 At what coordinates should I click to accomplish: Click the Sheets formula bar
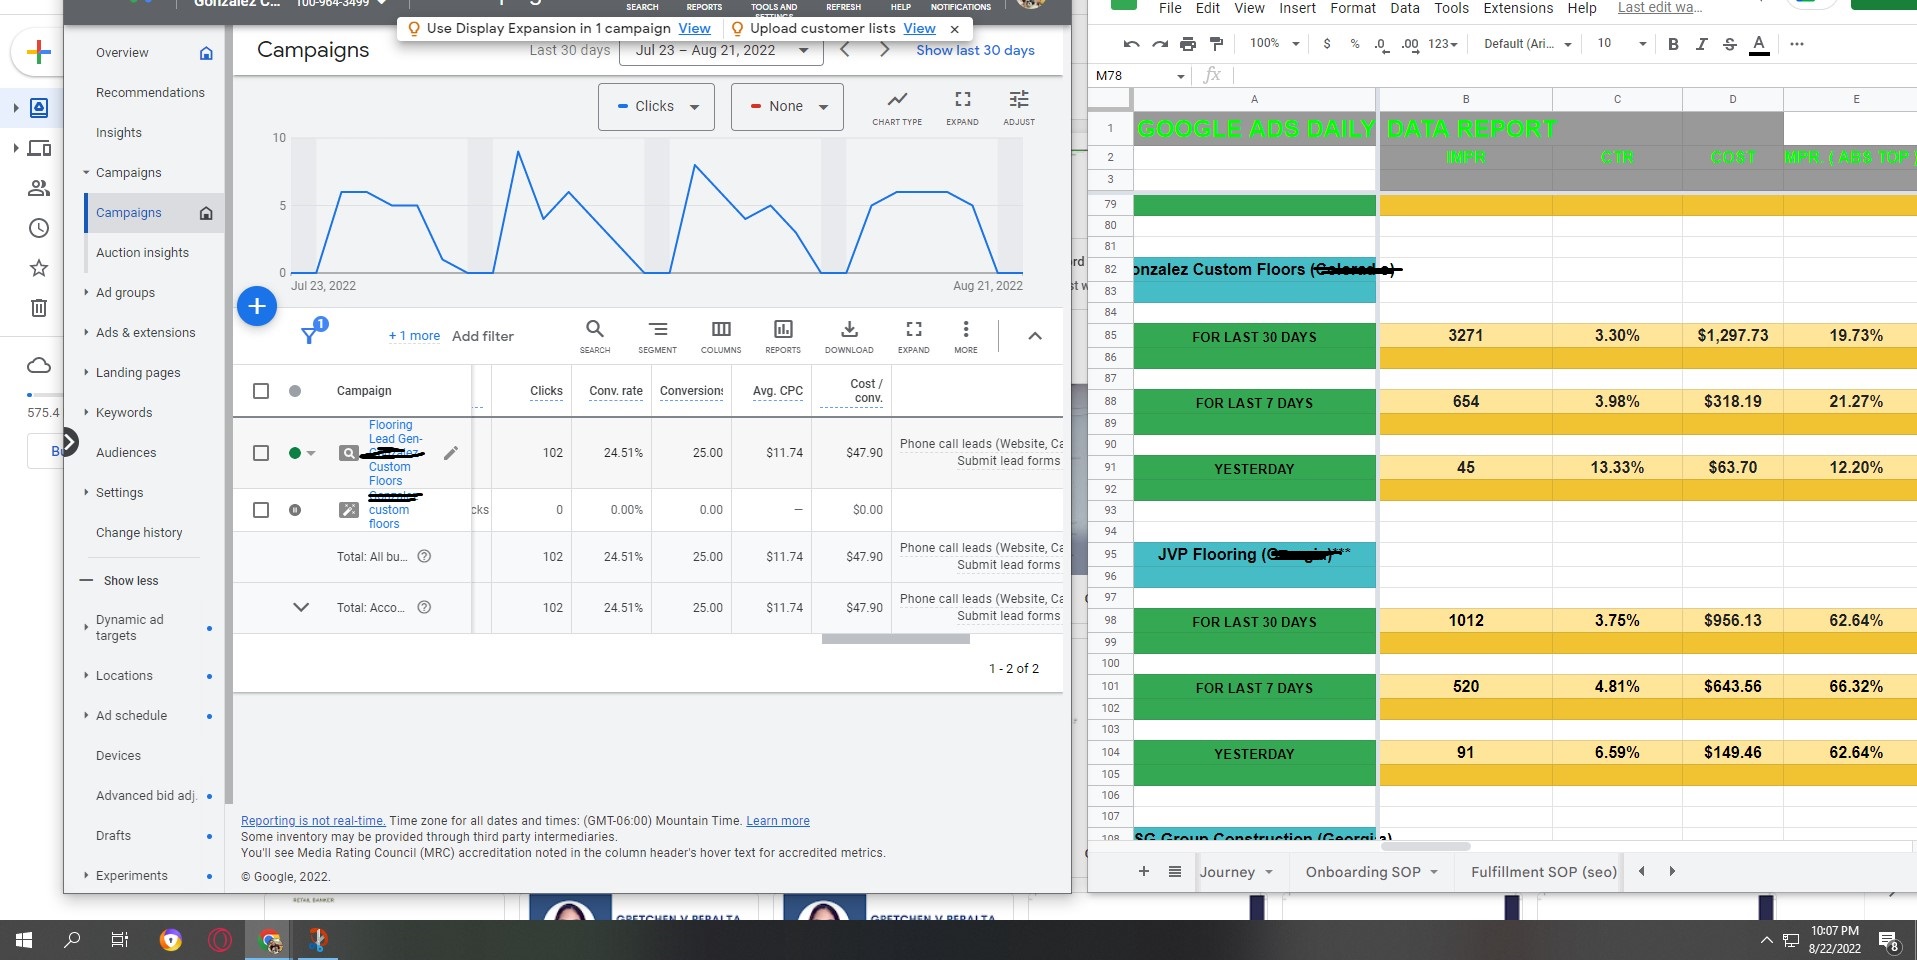pyautogui.click(x=1574, y=75)
